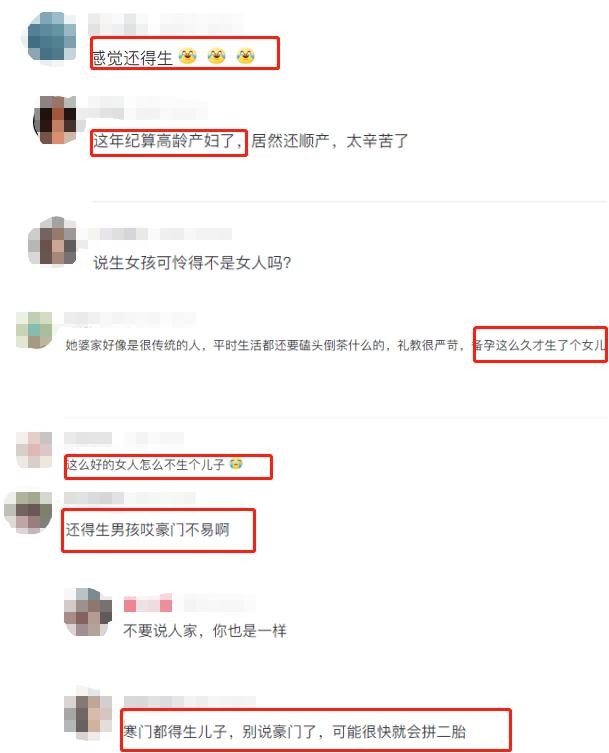Click reply '不要说人家，你也是一样'
Screen dimensions: 609x753
[205, 630]
